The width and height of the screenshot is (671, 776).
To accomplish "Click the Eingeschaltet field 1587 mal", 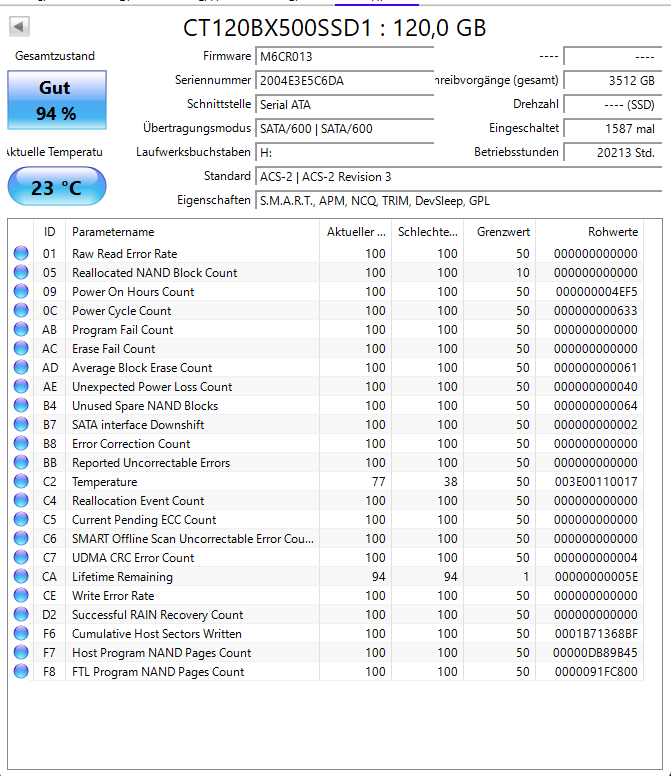I will [x=613, y=129].
